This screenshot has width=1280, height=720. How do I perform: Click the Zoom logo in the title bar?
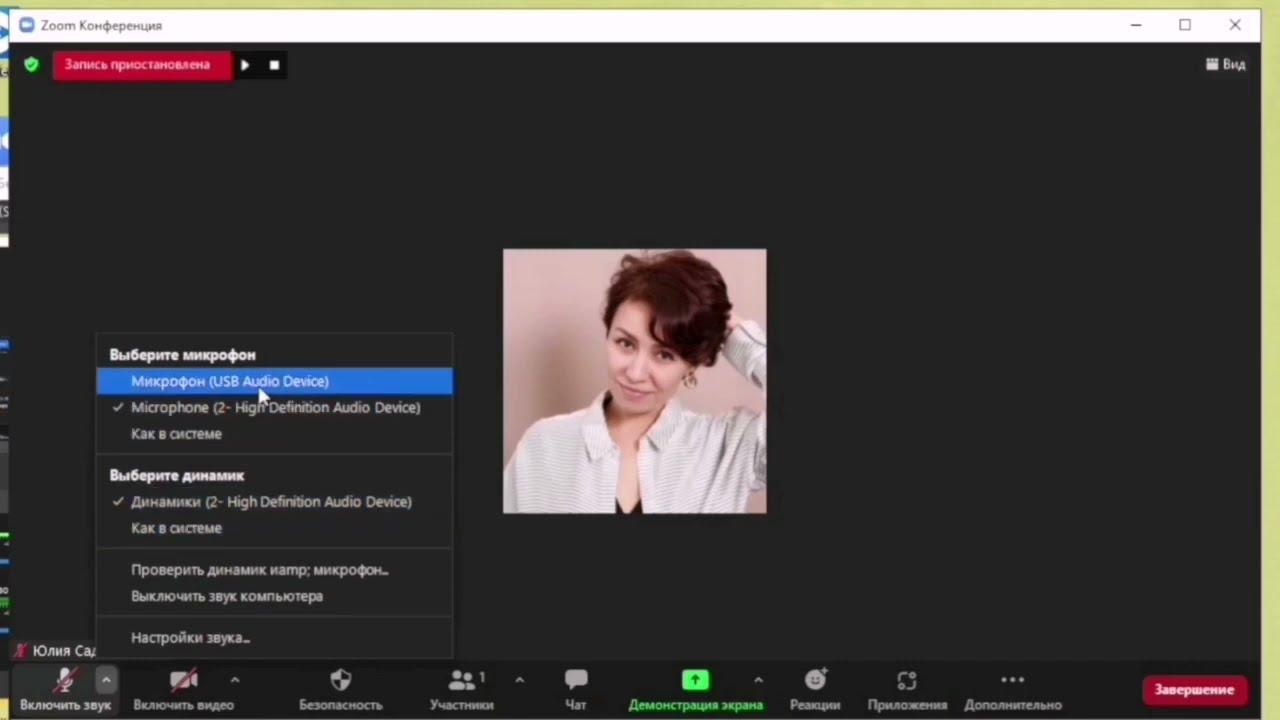[26, 25]
